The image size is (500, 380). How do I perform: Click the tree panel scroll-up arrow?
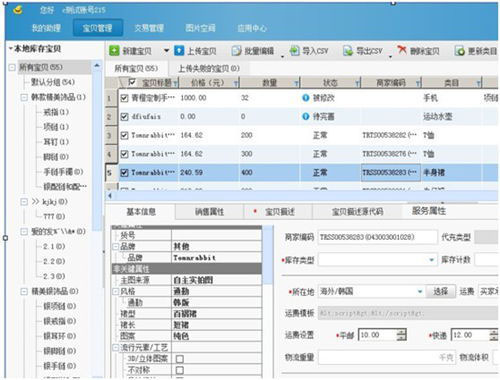[97, 66]
